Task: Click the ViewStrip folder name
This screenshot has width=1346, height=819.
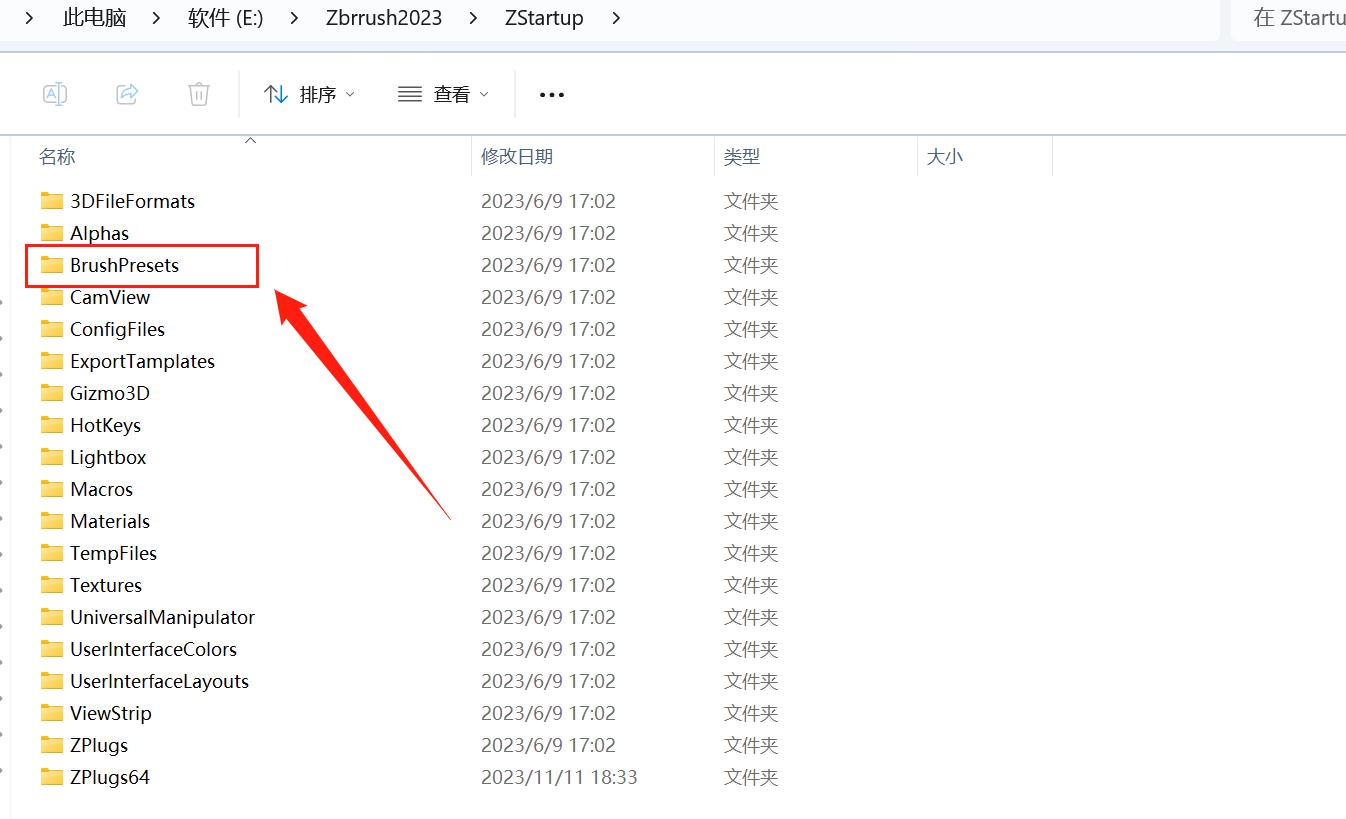Action: tap(111, 713)
